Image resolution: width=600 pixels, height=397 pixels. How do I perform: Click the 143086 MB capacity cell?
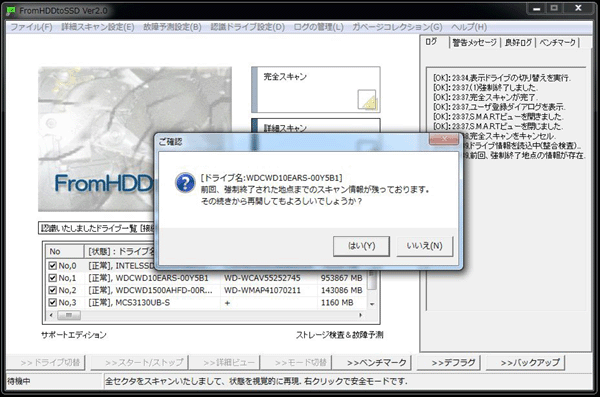click(341, 290)
